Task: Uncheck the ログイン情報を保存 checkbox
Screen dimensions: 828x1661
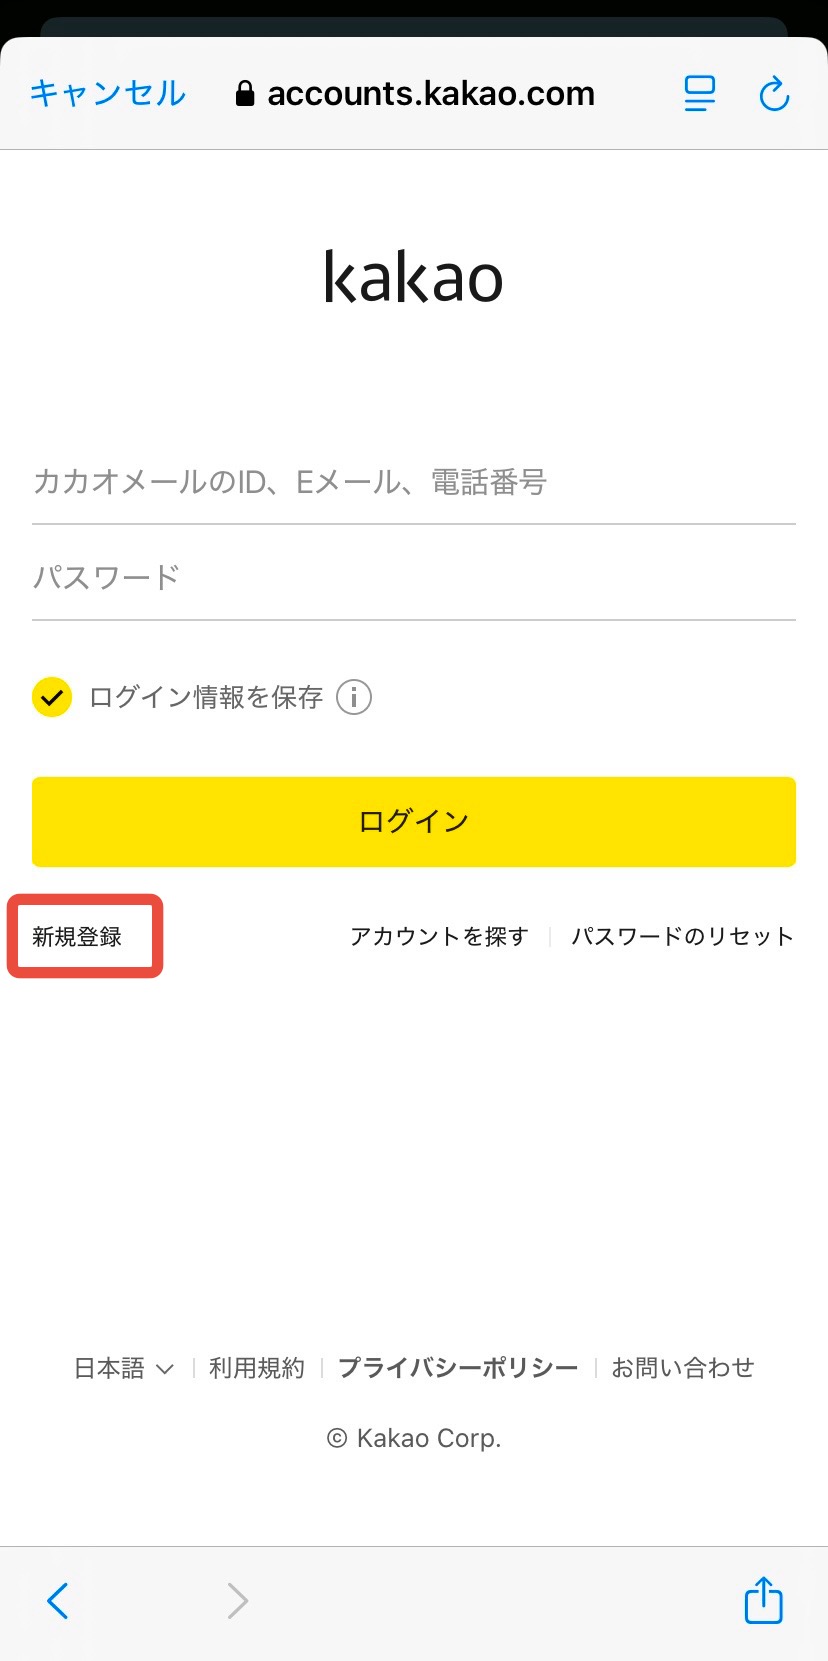Action: click(x=52, y=697)
